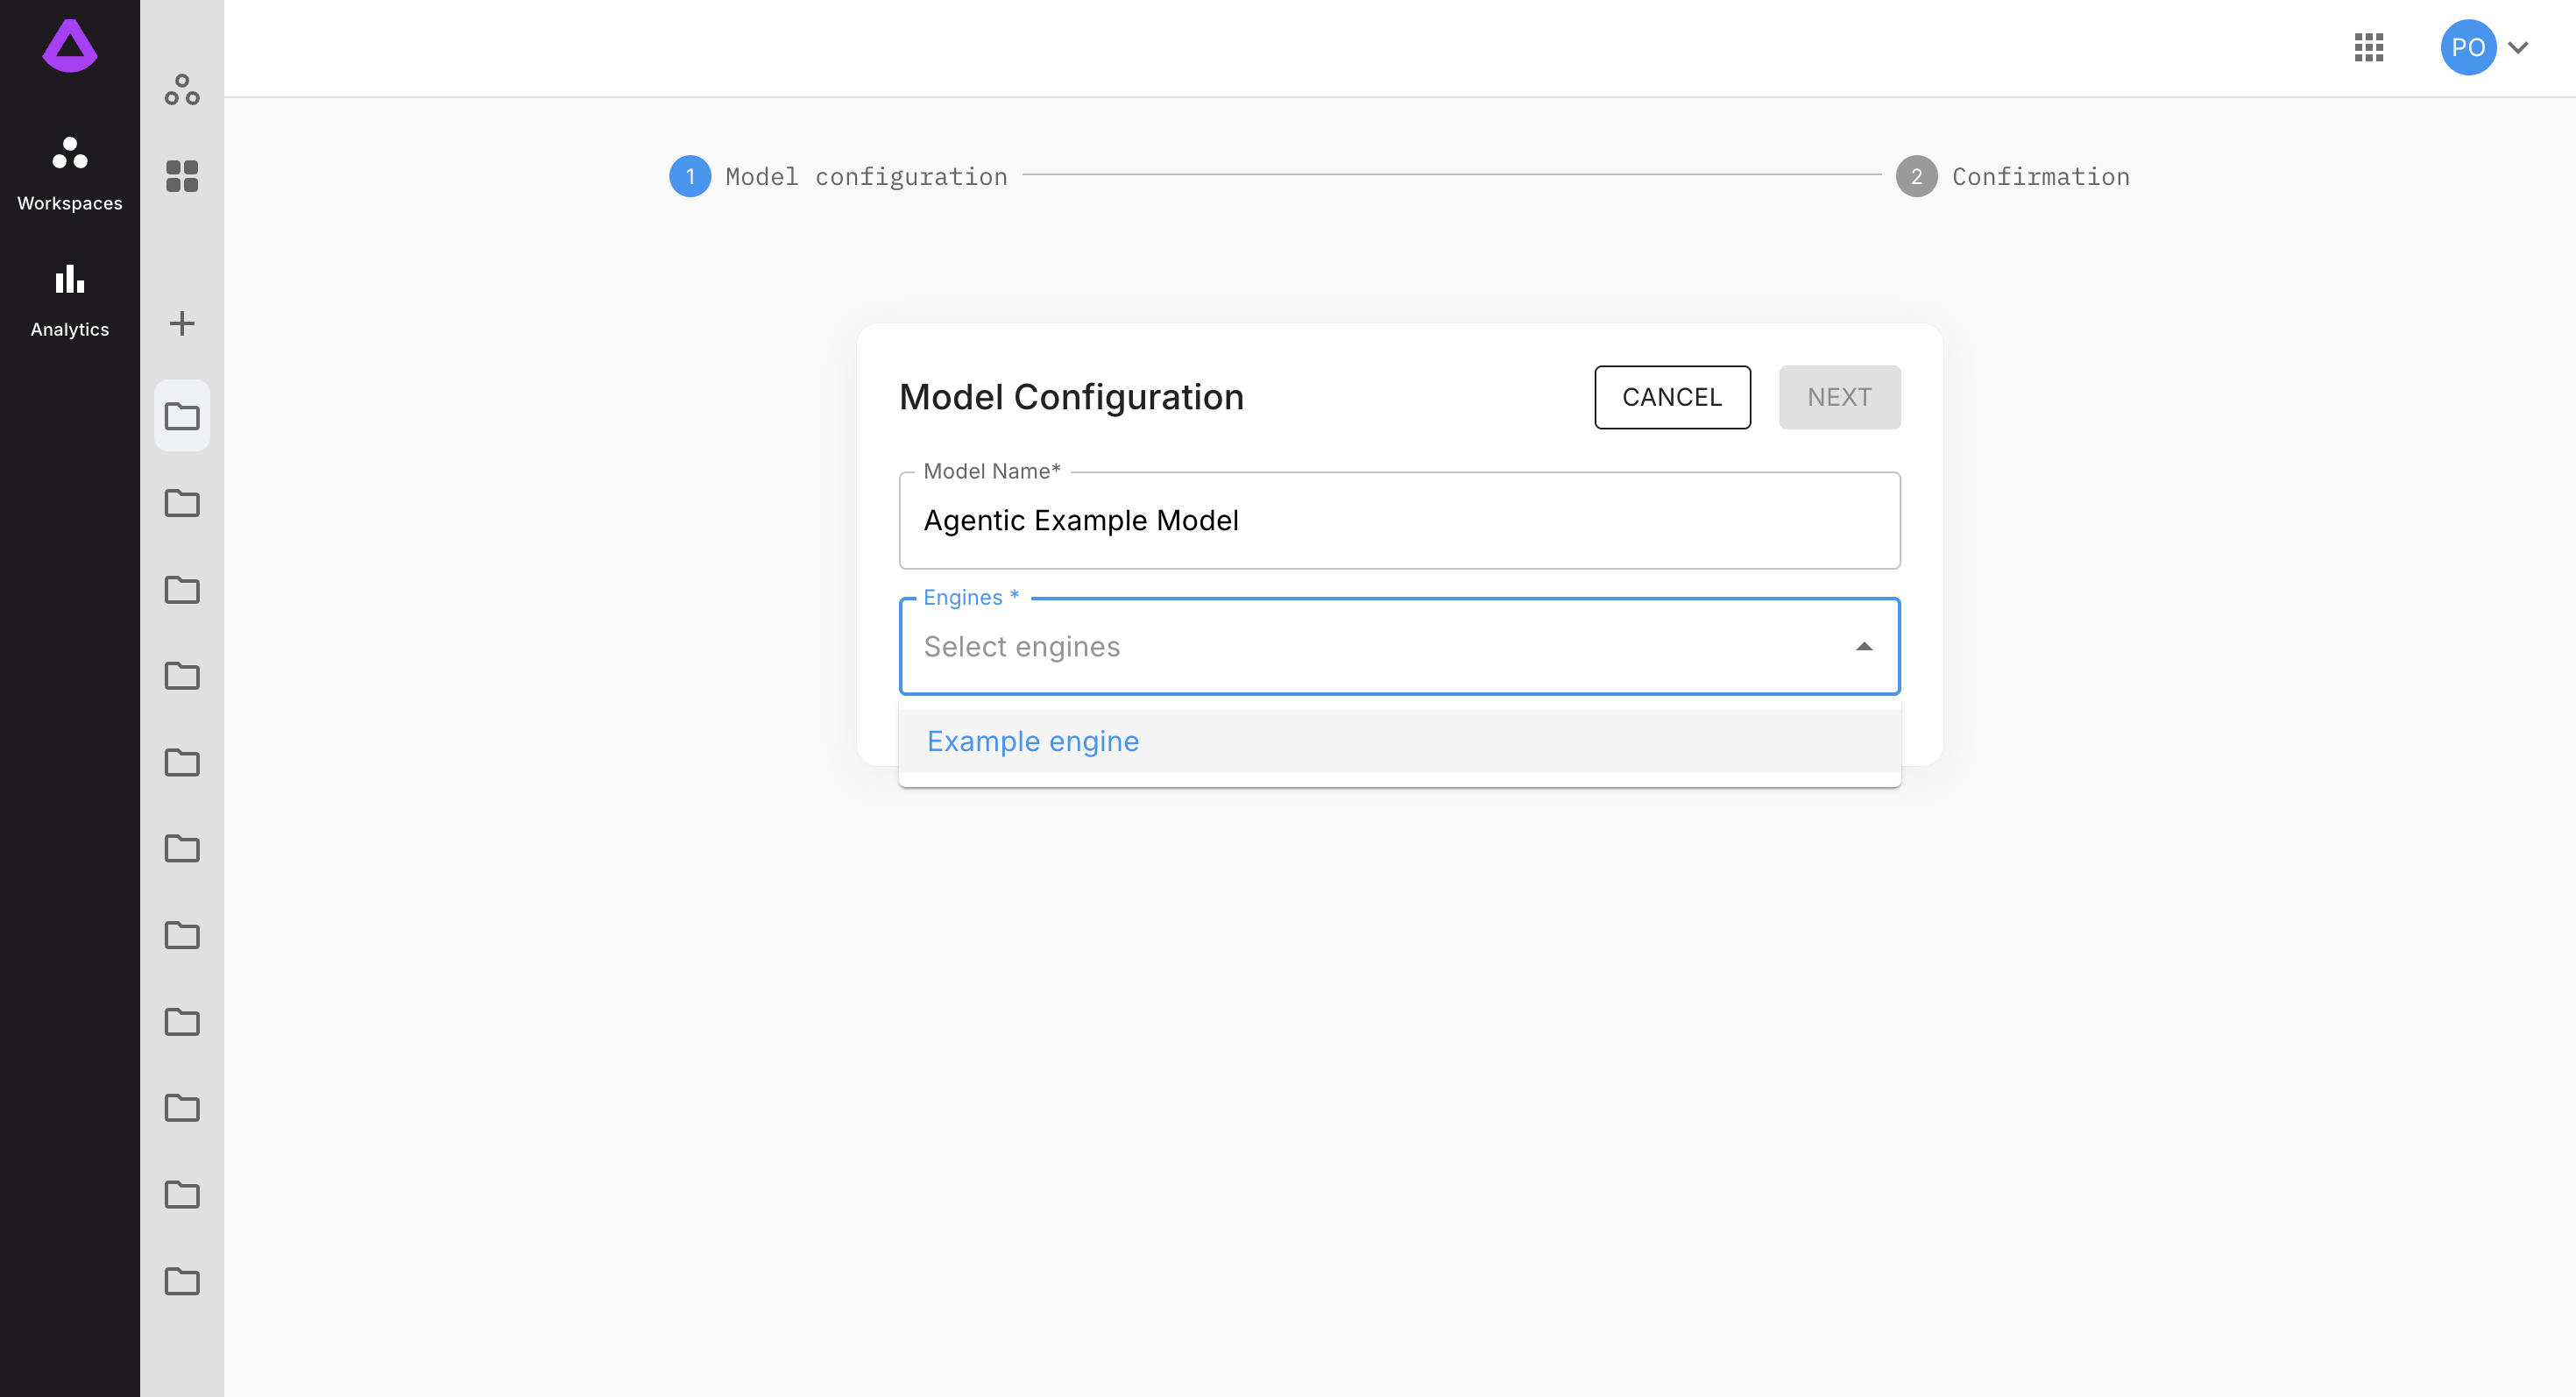The image size is (2576, 1397).
Task: Collapse the Engines dropdown arrow
Action: (1864, 647)
